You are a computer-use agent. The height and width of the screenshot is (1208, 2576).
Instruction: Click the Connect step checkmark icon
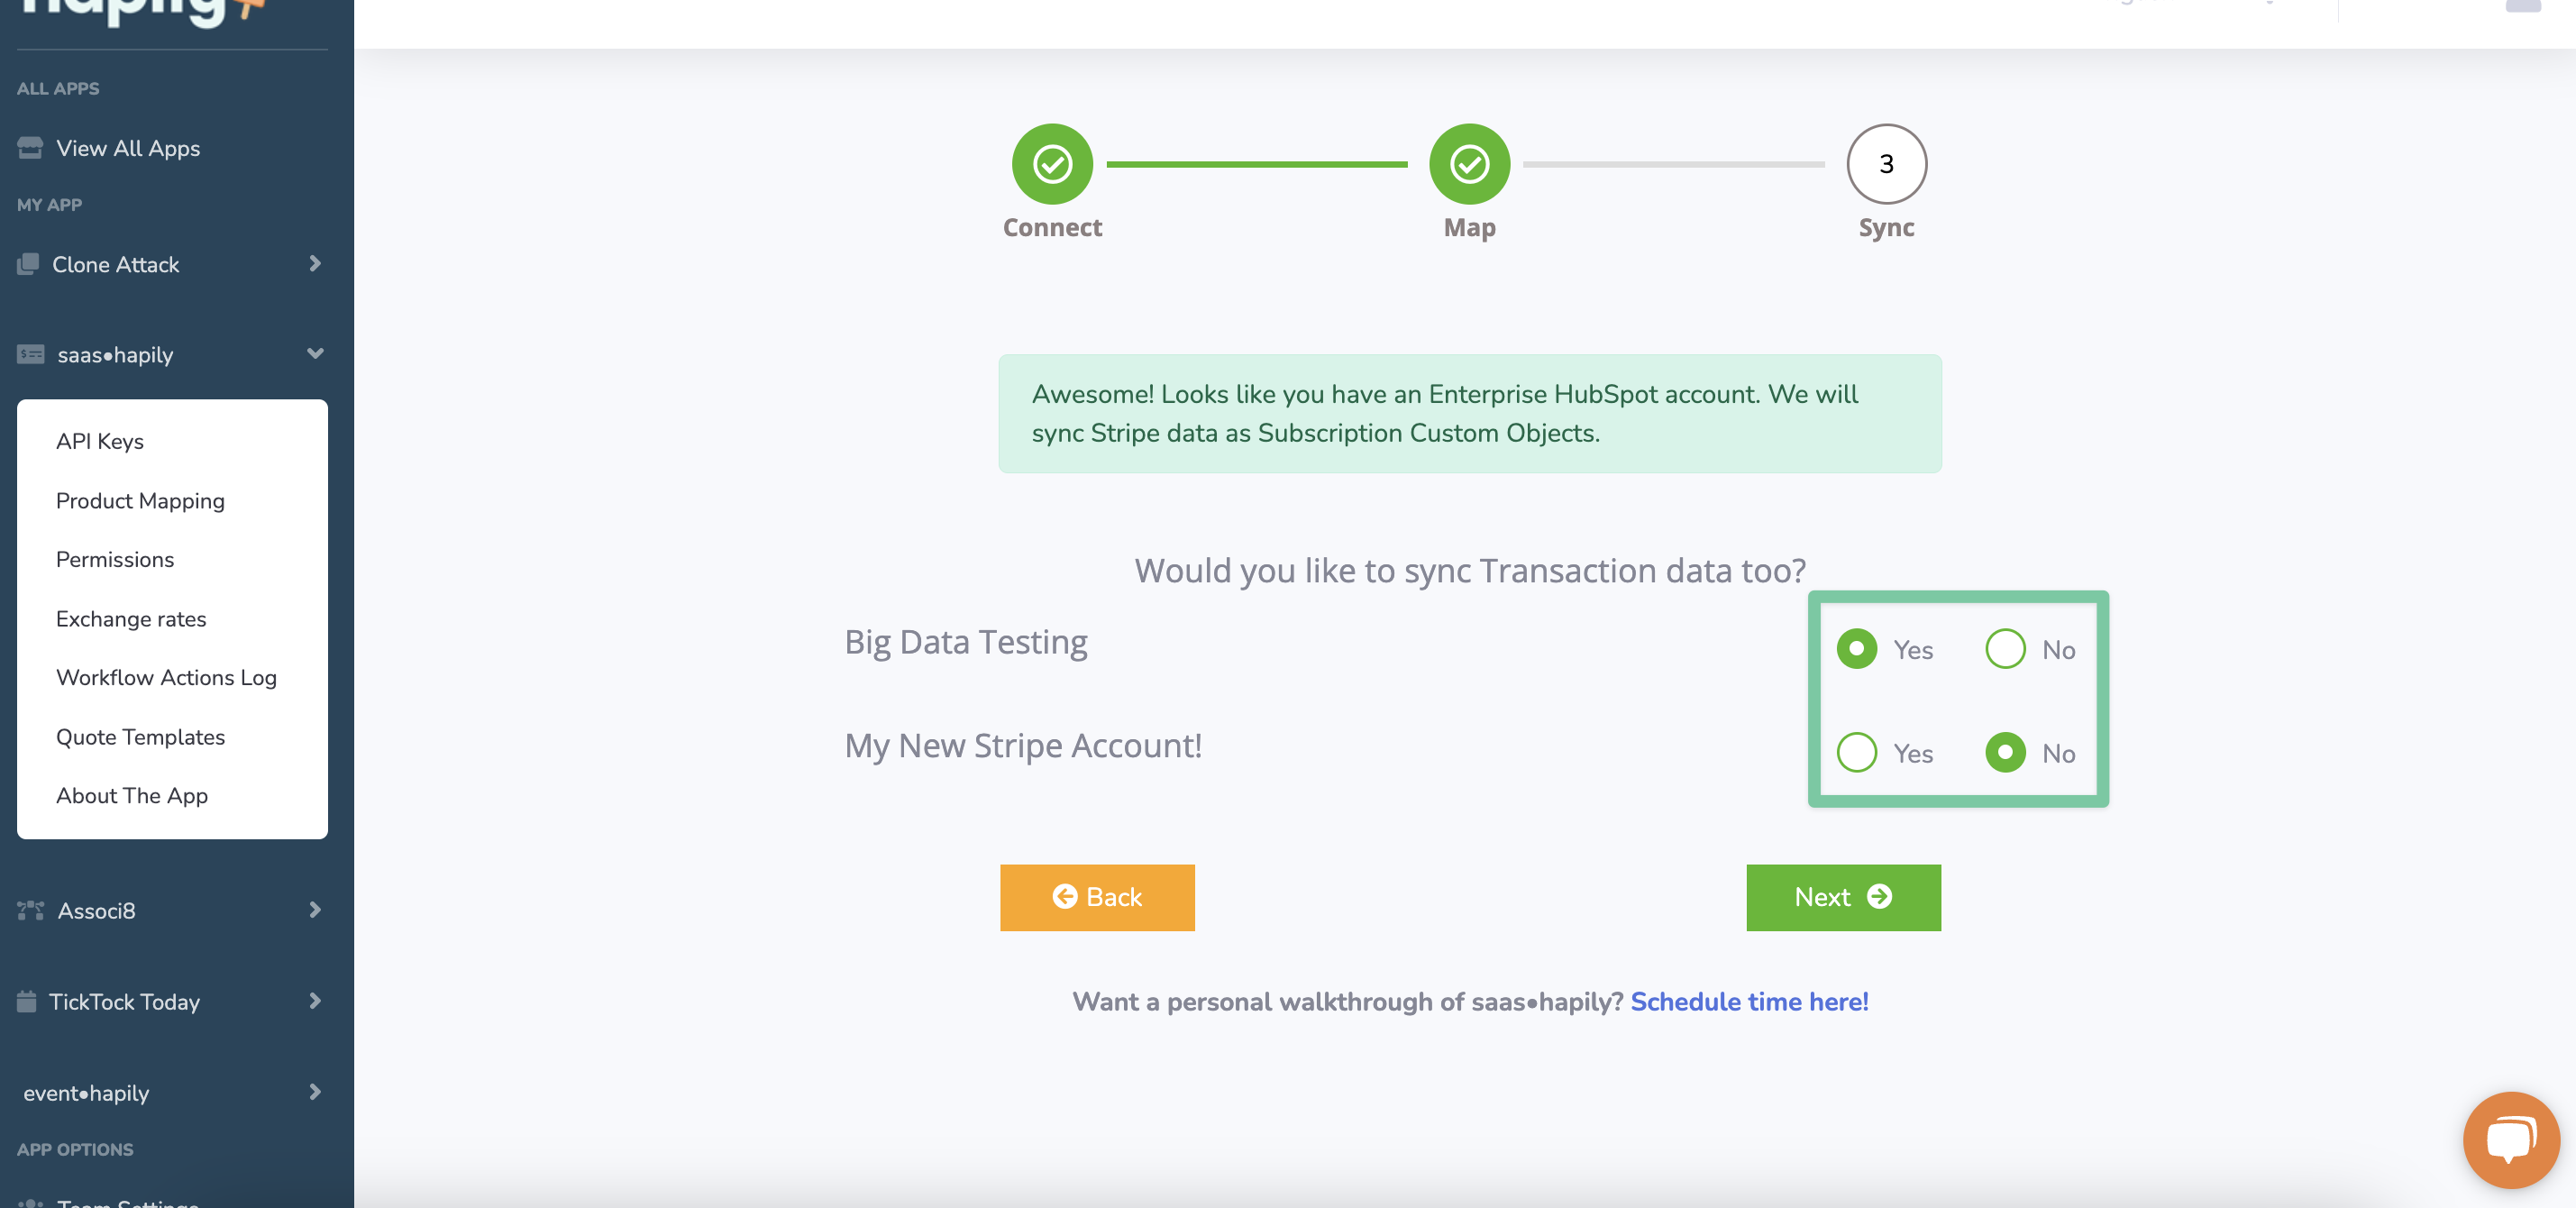(x=1052, y=164)
